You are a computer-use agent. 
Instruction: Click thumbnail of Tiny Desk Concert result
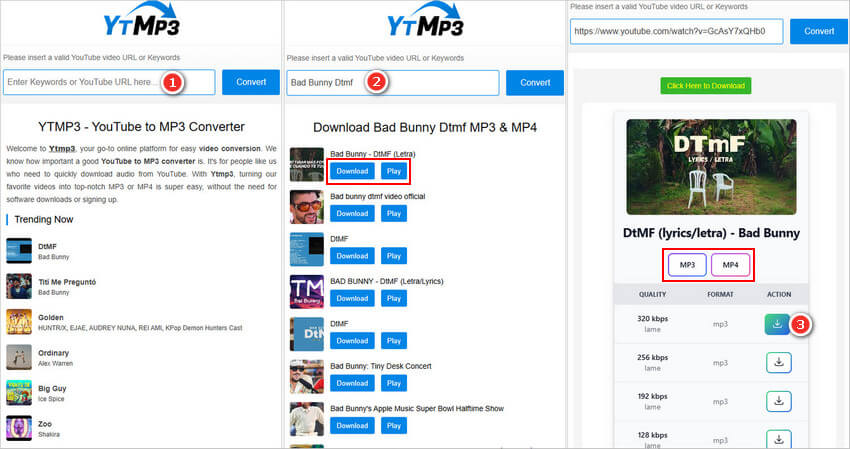pyautogui.click(x=307, y=376)
